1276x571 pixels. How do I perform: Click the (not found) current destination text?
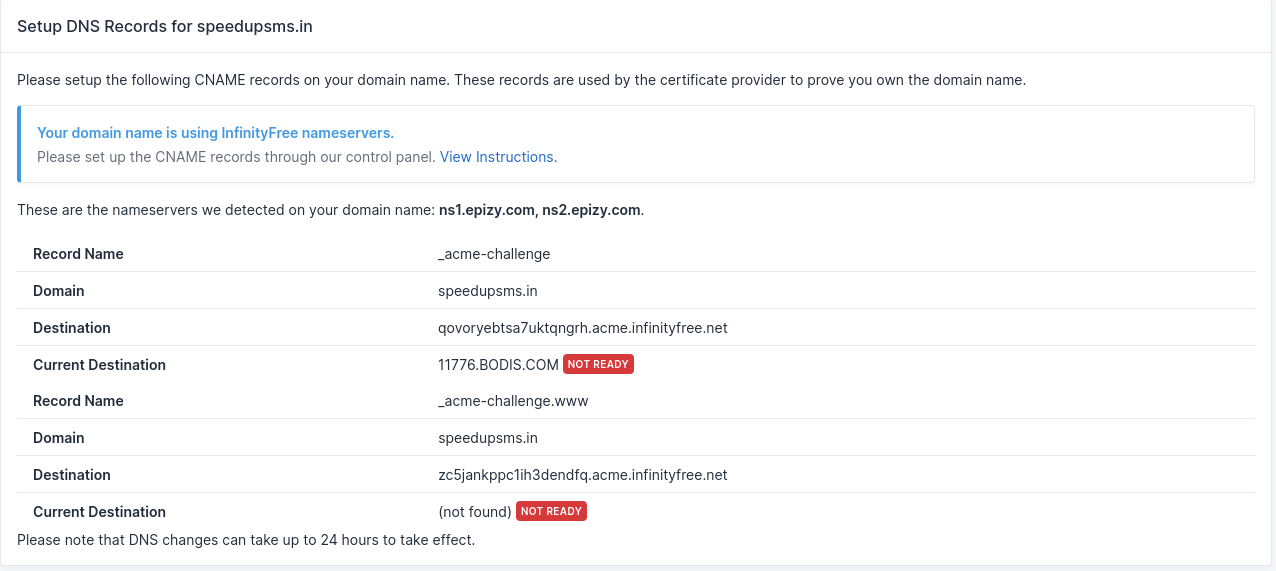pyautogui.click(x=475, y=512)
